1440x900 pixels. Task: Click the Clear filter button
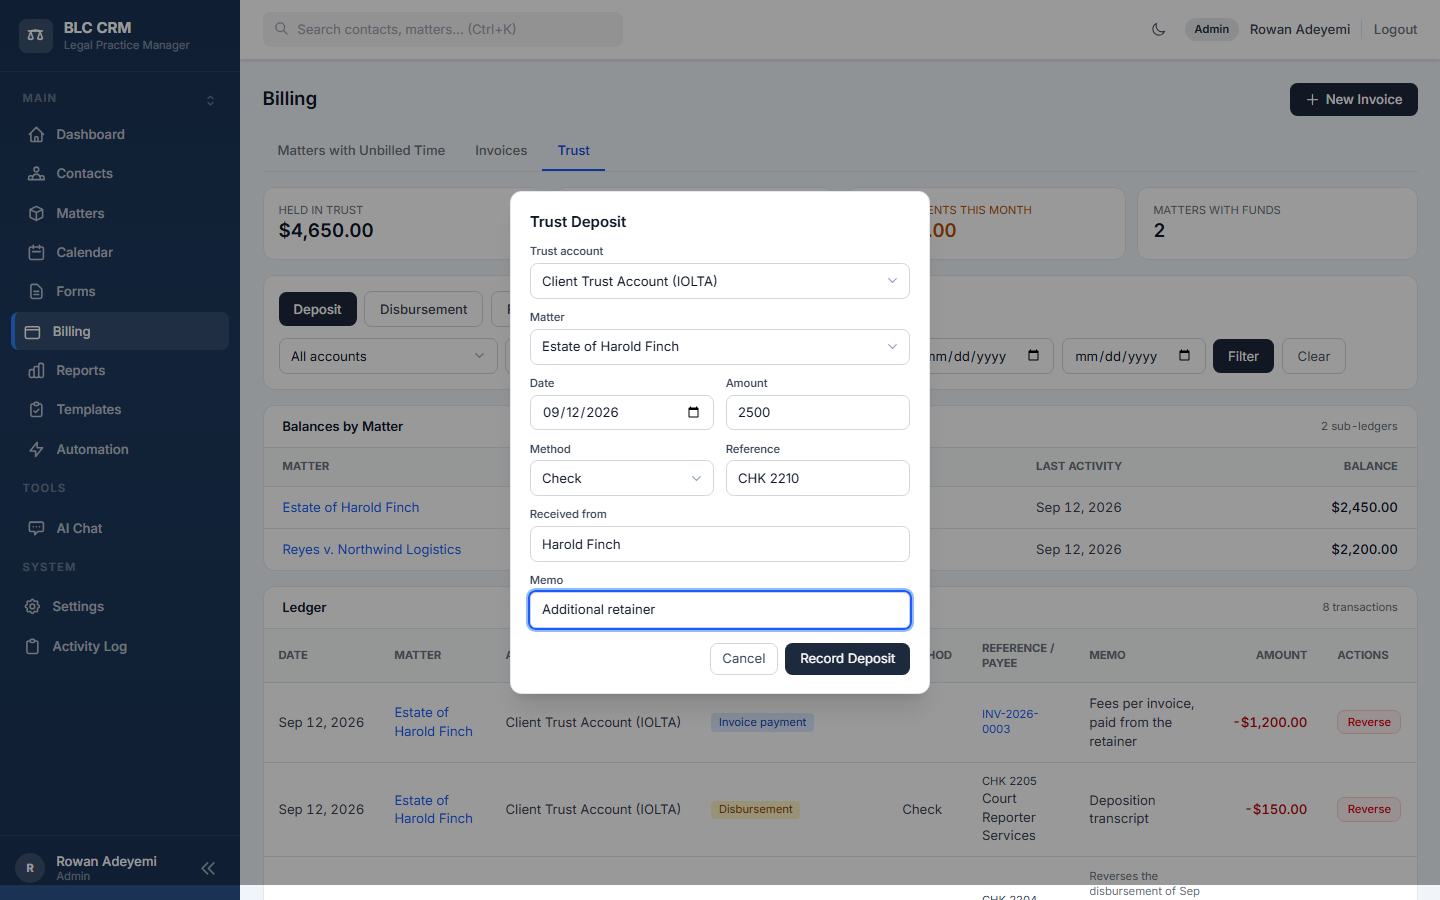1314,356
